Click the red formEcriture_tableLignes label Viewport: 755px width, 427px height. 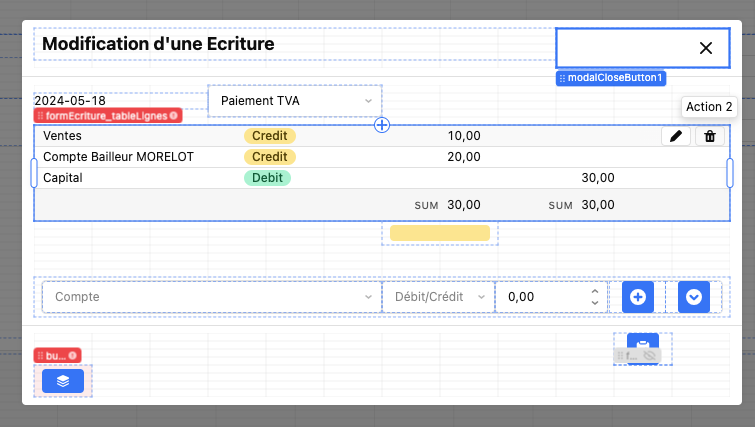click(107, 116)
